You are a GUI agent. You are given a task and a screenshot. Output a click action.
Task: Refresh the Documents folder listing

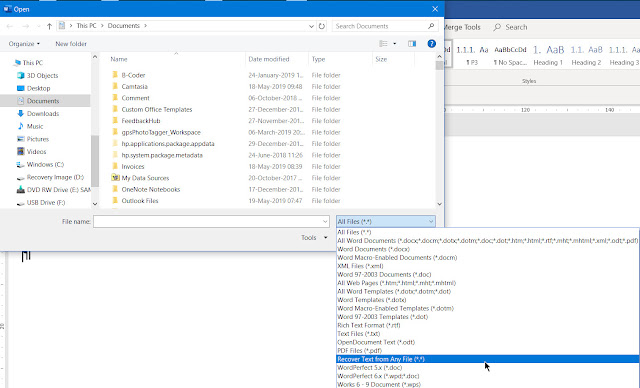[x=322, y=26]
